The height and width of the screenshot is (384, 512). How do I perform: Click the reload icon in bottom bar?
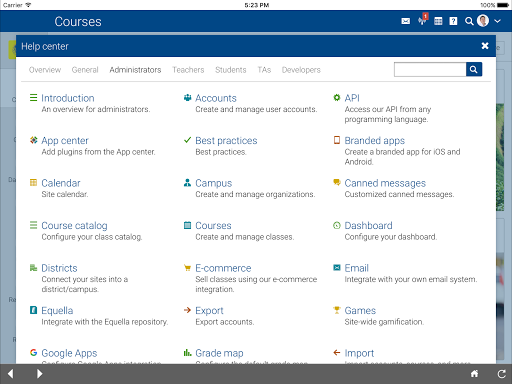502,374
